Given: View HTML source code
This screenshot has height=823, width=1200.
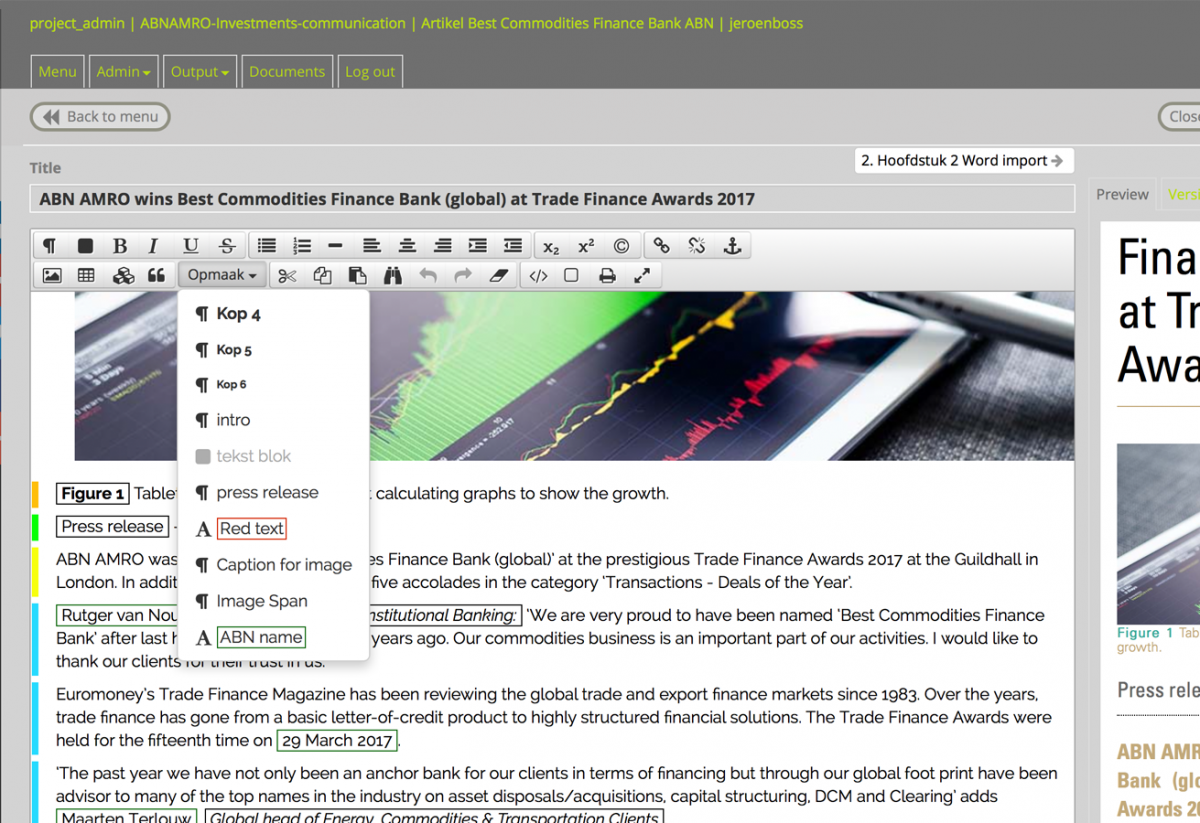Looking at the screenshot, I should pyautogui.click(x=538, y=276).
